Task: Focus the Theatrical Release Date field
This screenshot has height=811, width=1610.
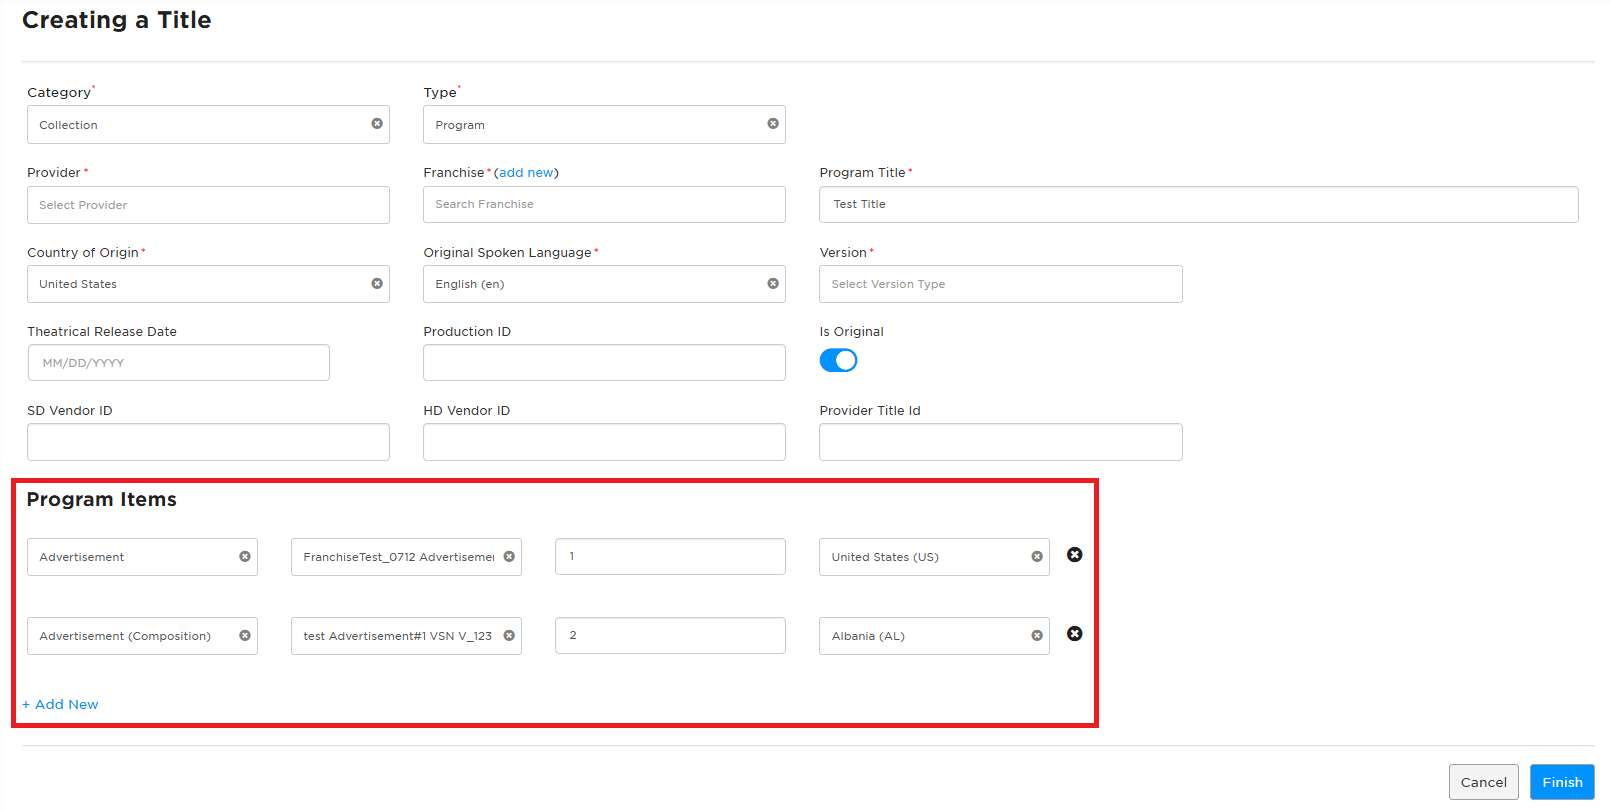Action: click(179, 363)
